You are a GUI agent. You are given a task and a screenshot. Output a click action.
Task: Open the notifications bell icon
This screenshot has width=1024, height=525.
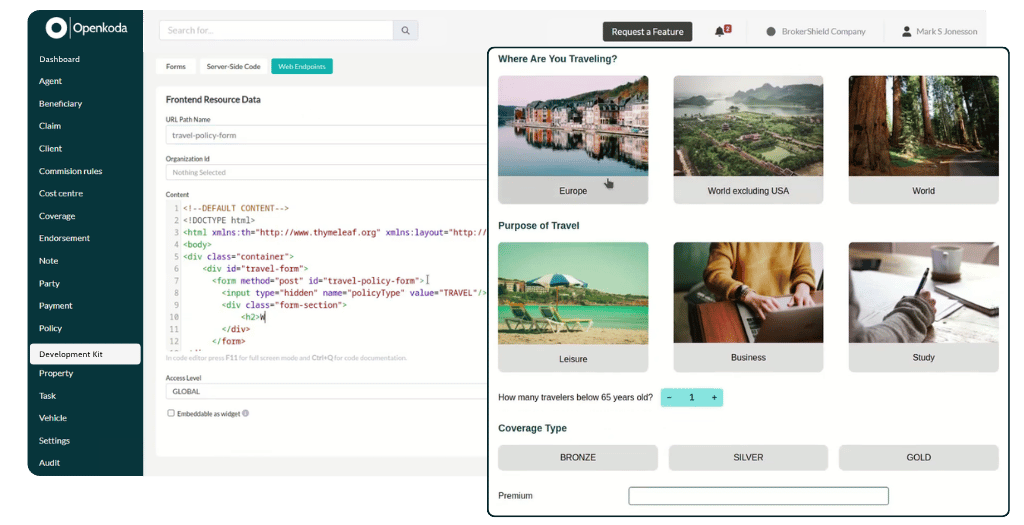click(x=719, y=32)
